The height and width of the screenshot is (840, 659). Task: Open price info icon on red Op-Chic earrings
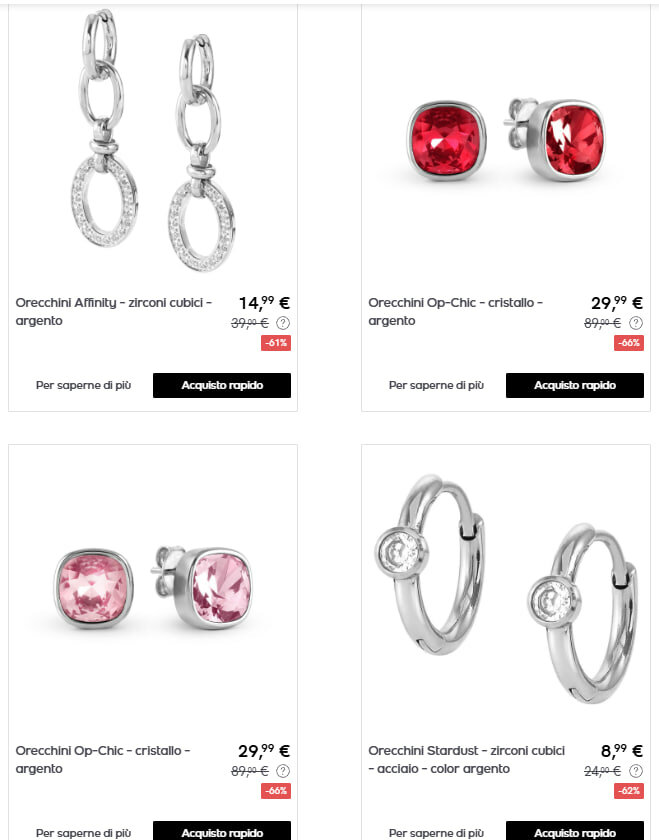click(635, 323)
